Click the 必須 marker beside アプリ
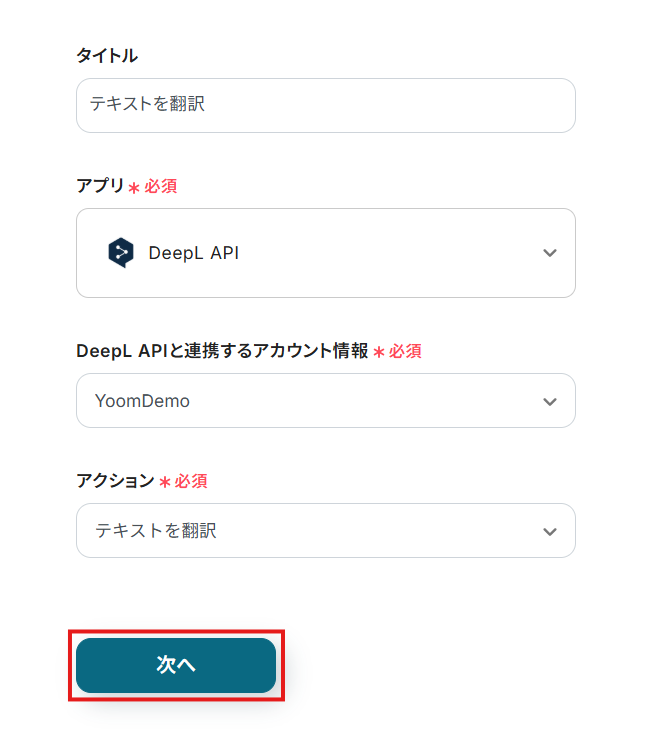This screenshot has width=655, height=752. click(161, 186)
